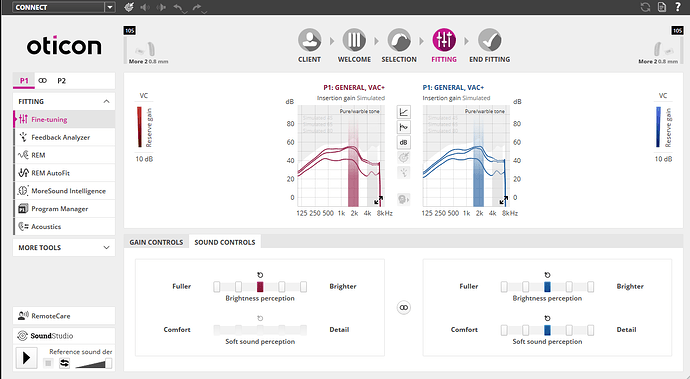Open REM AutoFit in sidebar
The image size is (690, 379).
[x=64, y=173]
